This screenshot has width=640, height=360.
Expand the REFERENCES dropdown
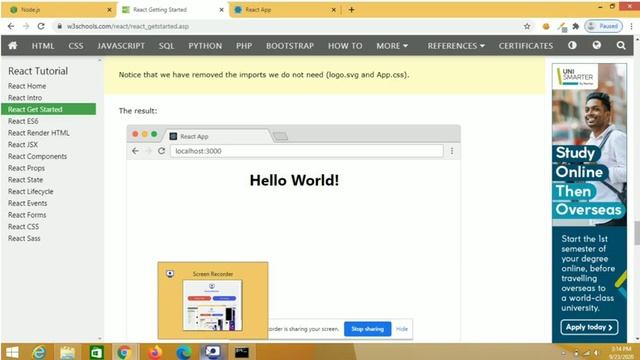[456, 46]
